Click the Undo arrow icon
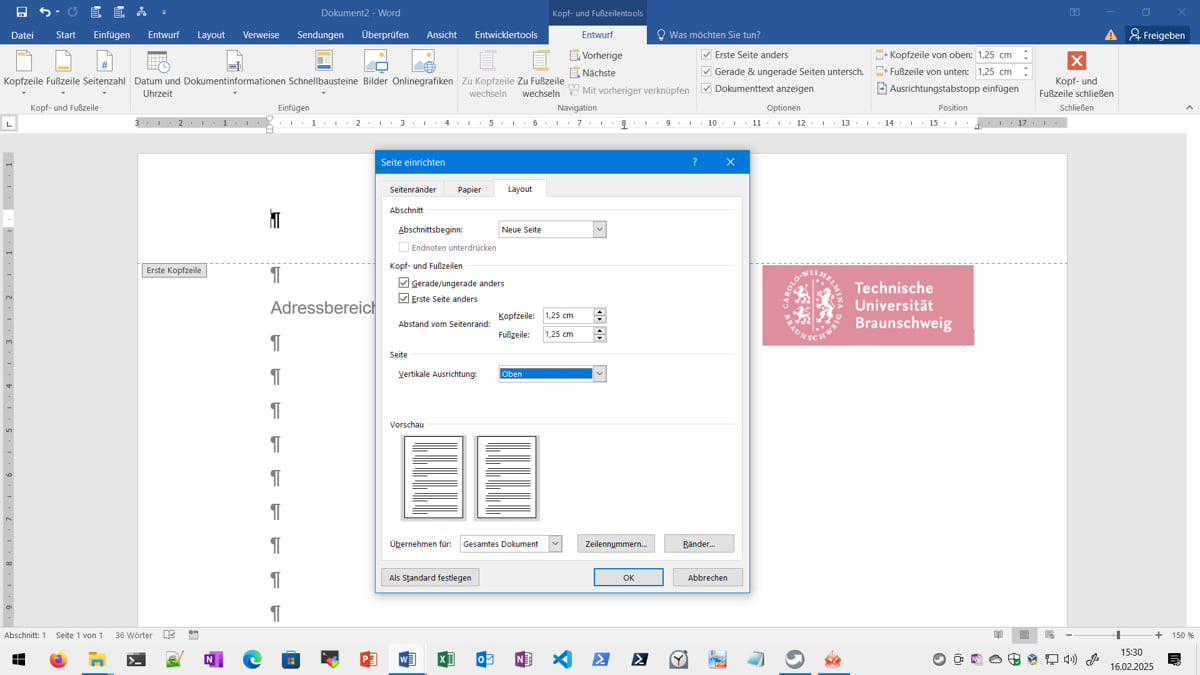This screenshot has width=1200, height=675. pyautogui.click(x=44, y=12)
